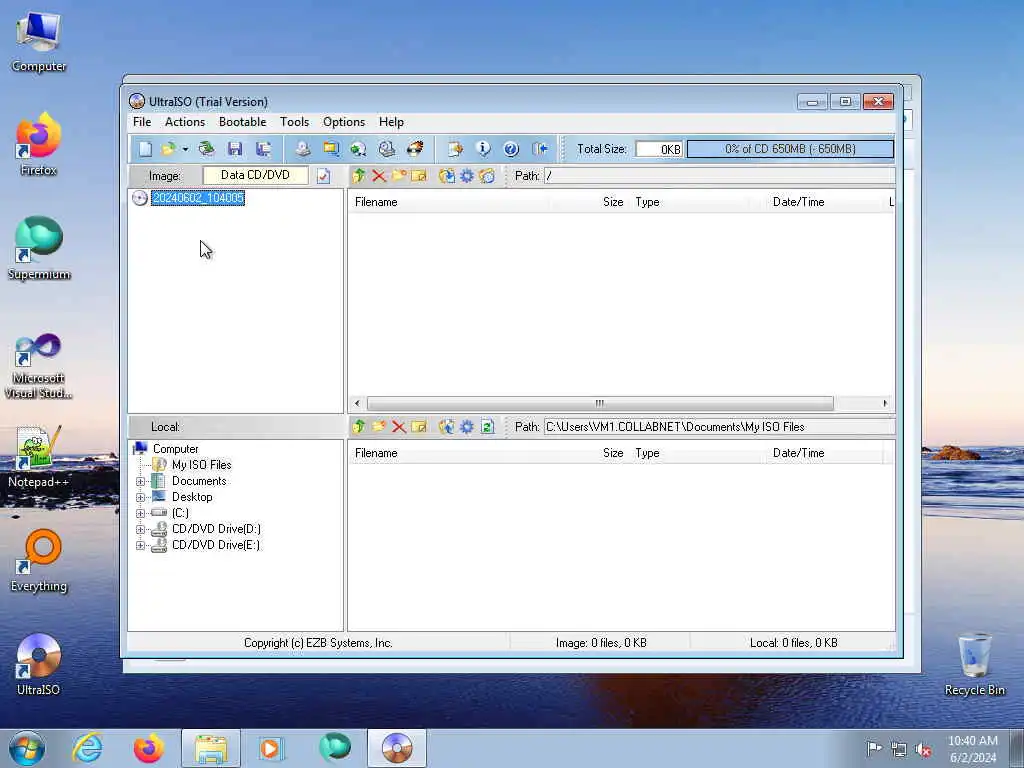Open the File menu
The image size is (1024, 768).
(142, 122)
